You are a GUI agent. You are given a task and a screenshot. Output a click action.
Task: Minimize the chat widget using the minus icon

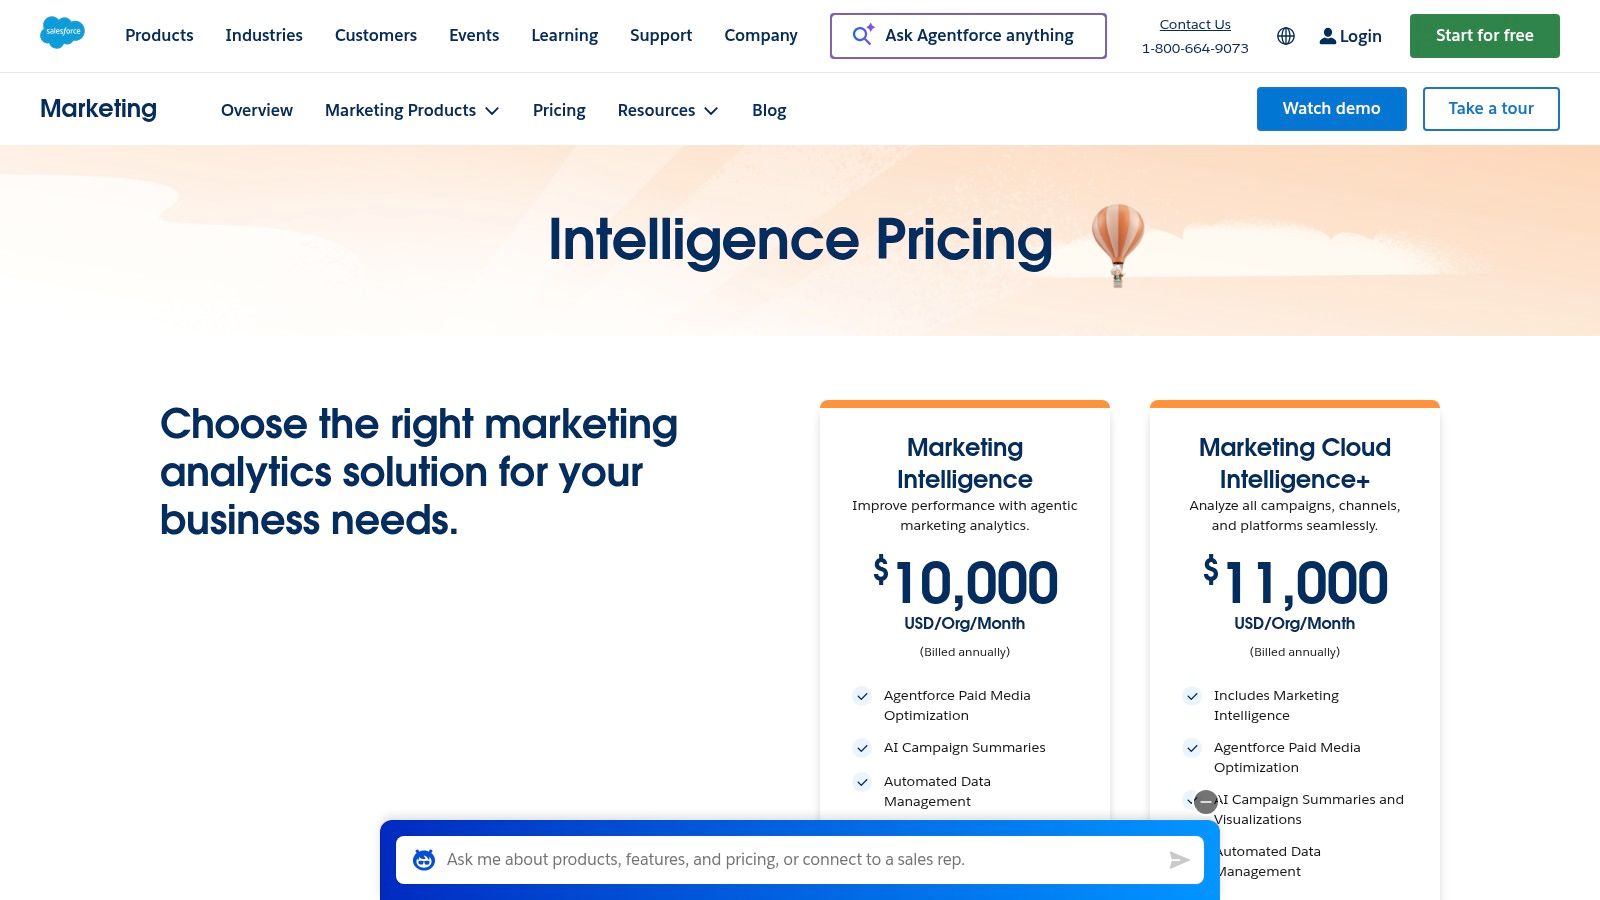coord(1205,802)
